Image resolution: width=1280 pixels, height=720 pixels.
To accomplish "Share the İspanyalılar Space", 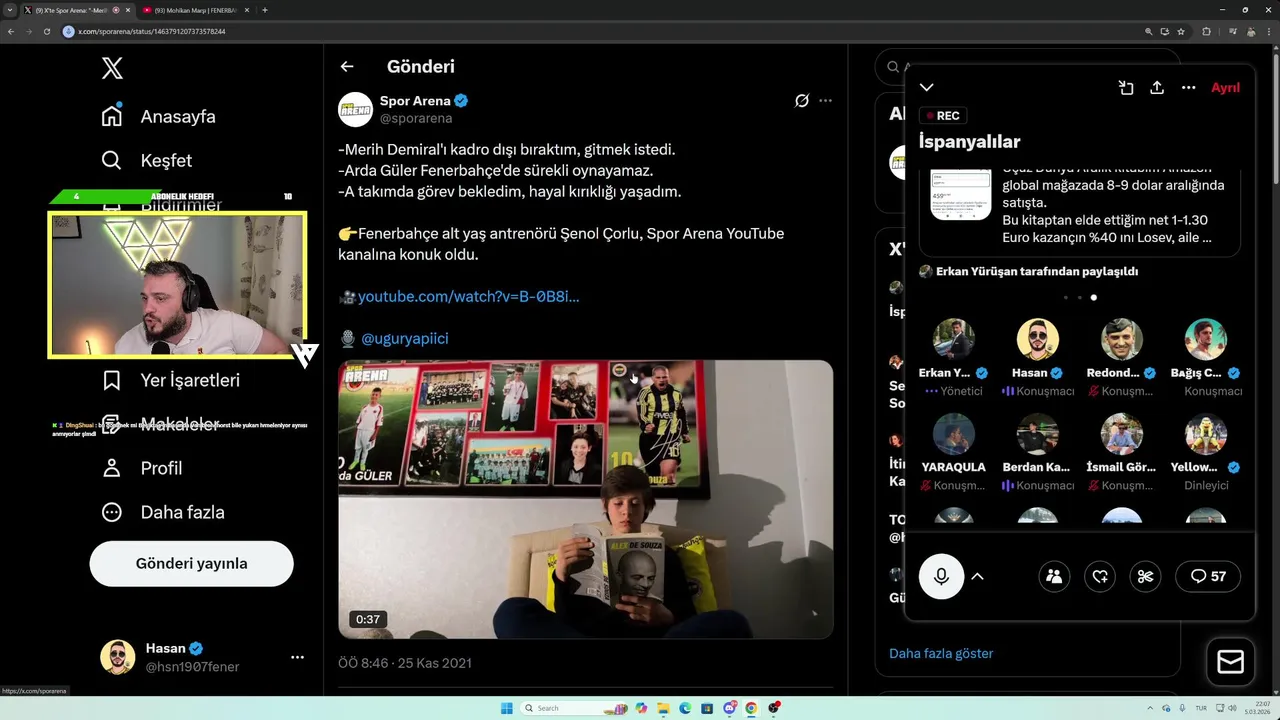I will pos(1157,88).
